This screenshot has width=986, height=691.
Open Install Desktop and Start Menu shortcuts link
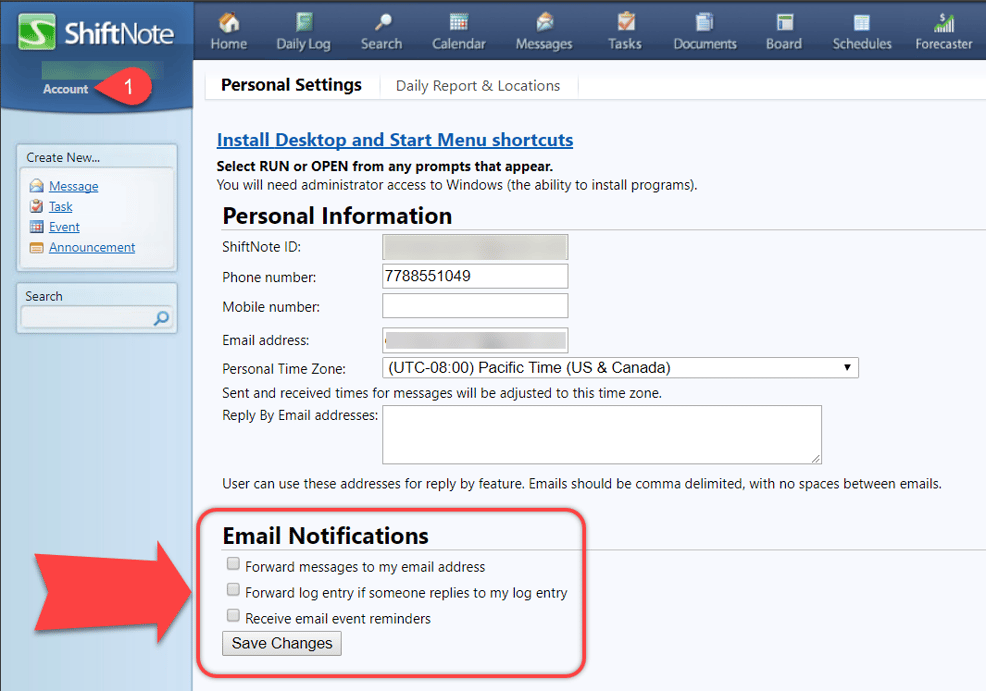click(395, 140)
